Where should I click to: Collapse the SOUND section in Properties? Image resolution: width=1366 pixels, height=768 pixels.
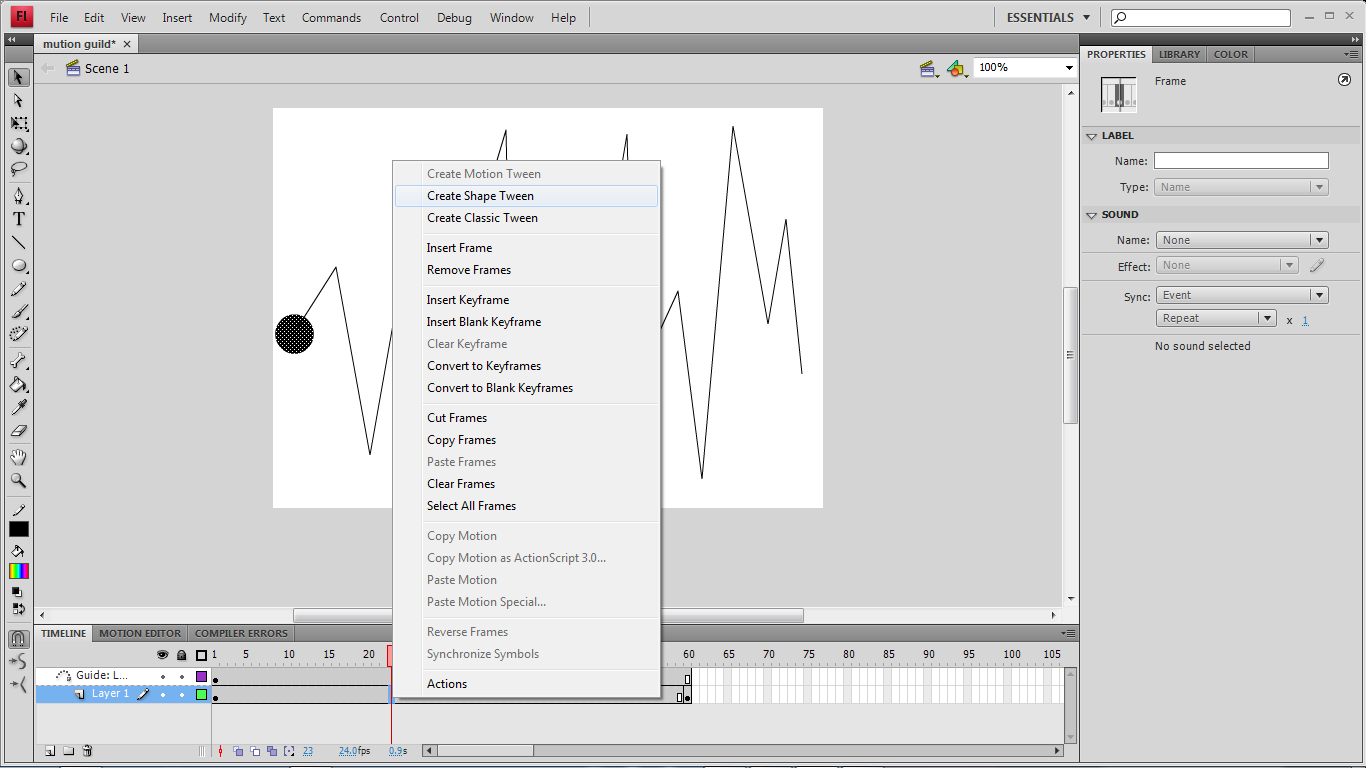(x=1091, y=214)
